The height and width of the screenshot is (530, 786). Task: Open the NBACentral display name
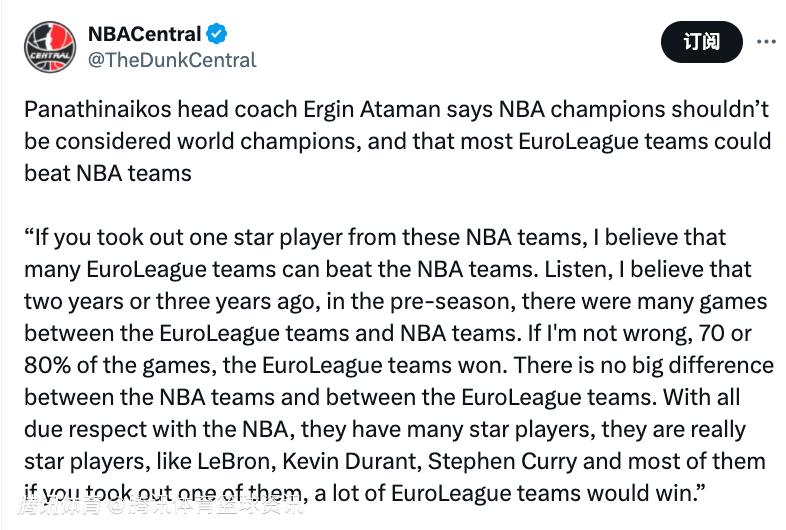point(144,34)
